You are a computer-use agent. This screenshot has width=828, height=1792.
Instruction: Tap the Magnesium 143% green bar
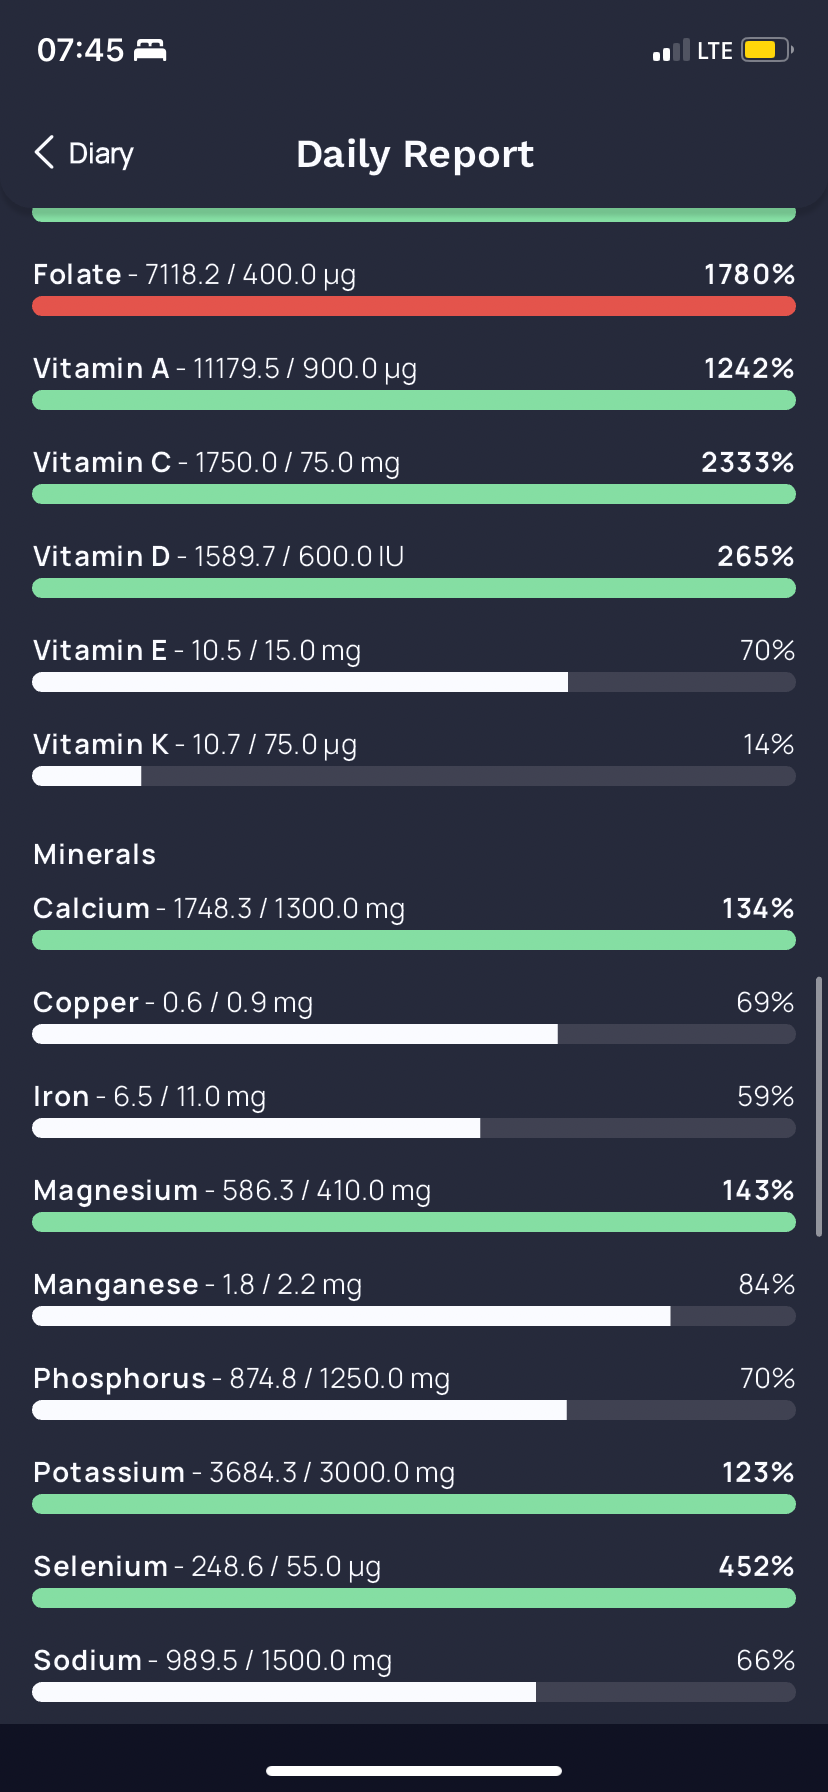tap(414, 1222)
